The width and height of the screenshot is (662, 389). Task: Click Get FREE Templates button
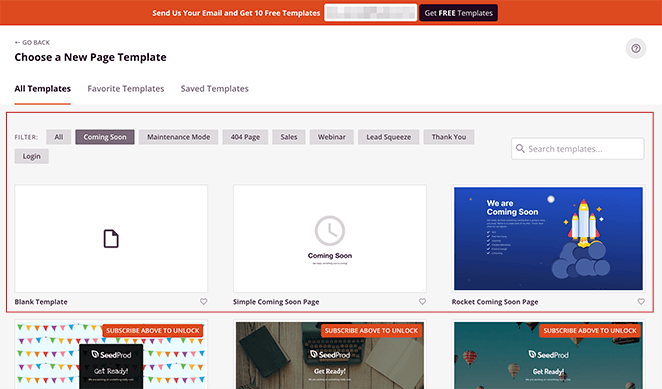pyautogui.click(x=459, y=13)
